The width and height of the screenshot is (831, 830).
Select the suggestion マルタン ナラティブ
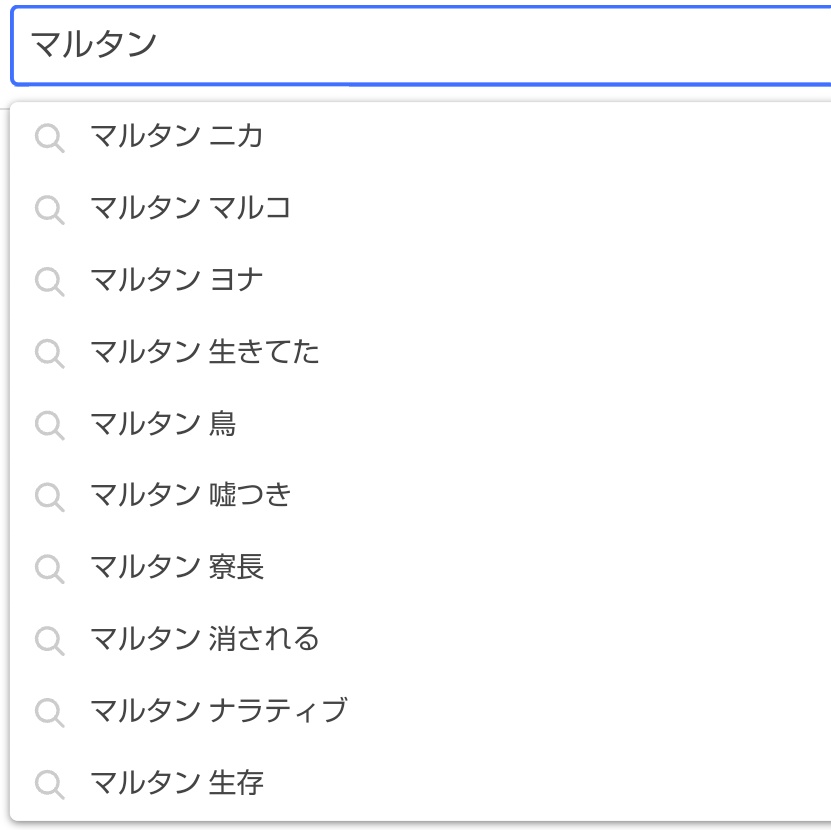tap(421, 711)
